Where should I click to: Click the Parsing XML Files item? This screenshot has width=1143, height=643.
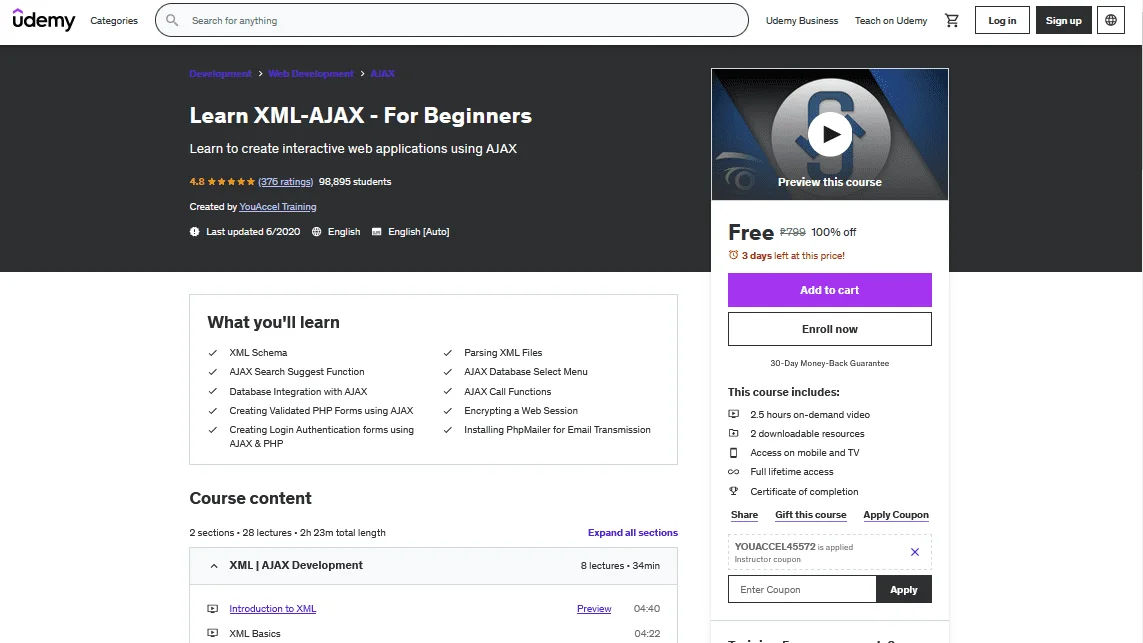click(503, 353)
